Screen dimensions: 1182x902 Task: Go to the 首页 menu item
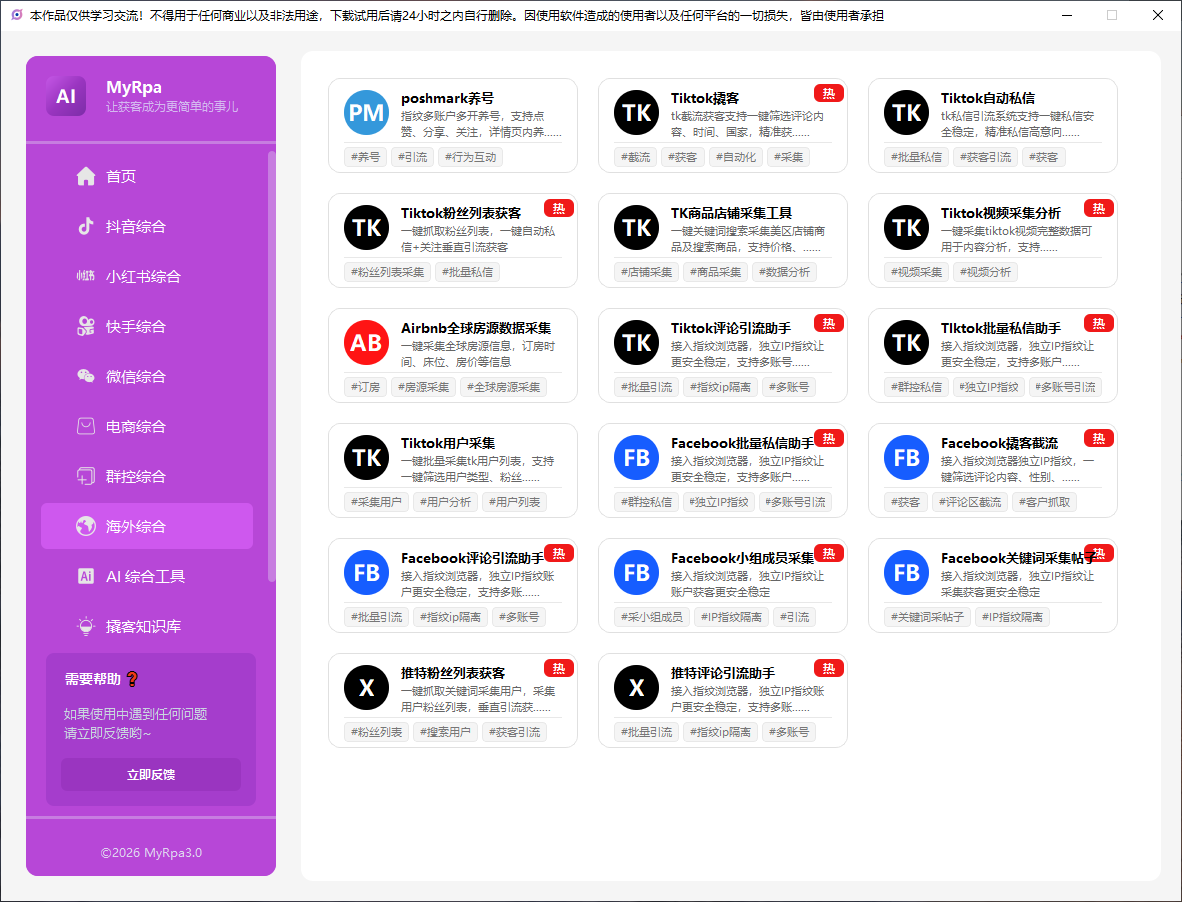coord(147,176)
